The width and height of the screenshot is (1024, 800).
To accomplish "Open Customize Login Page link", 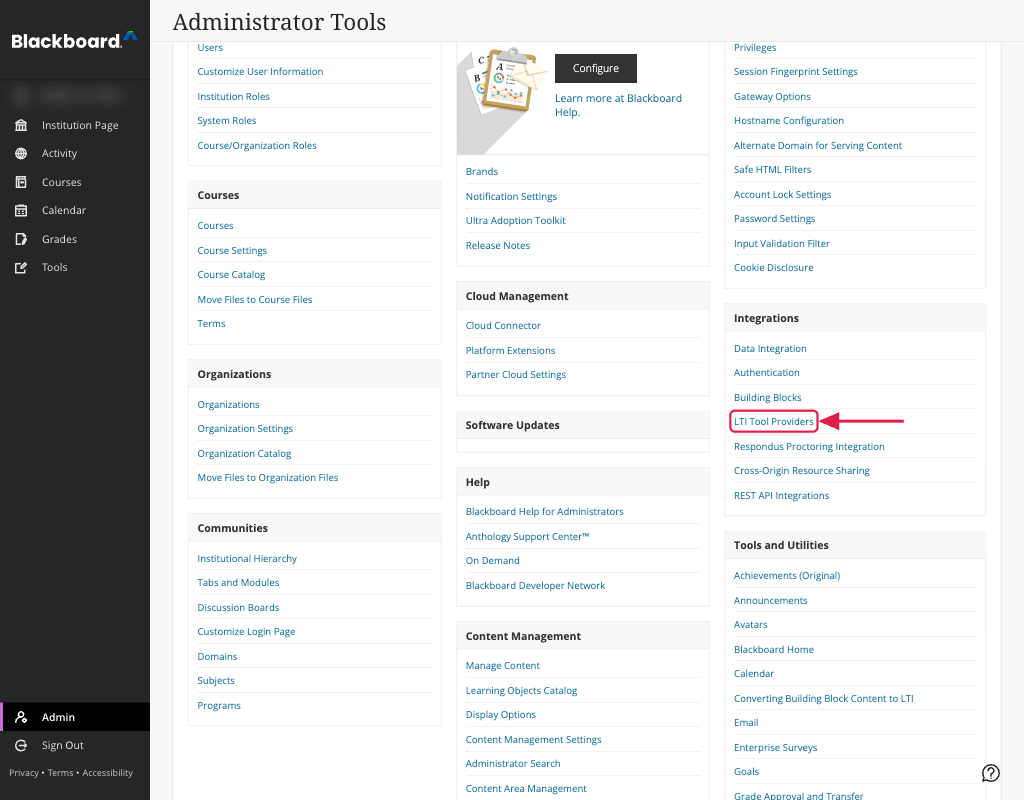I will tap(246, 632).
